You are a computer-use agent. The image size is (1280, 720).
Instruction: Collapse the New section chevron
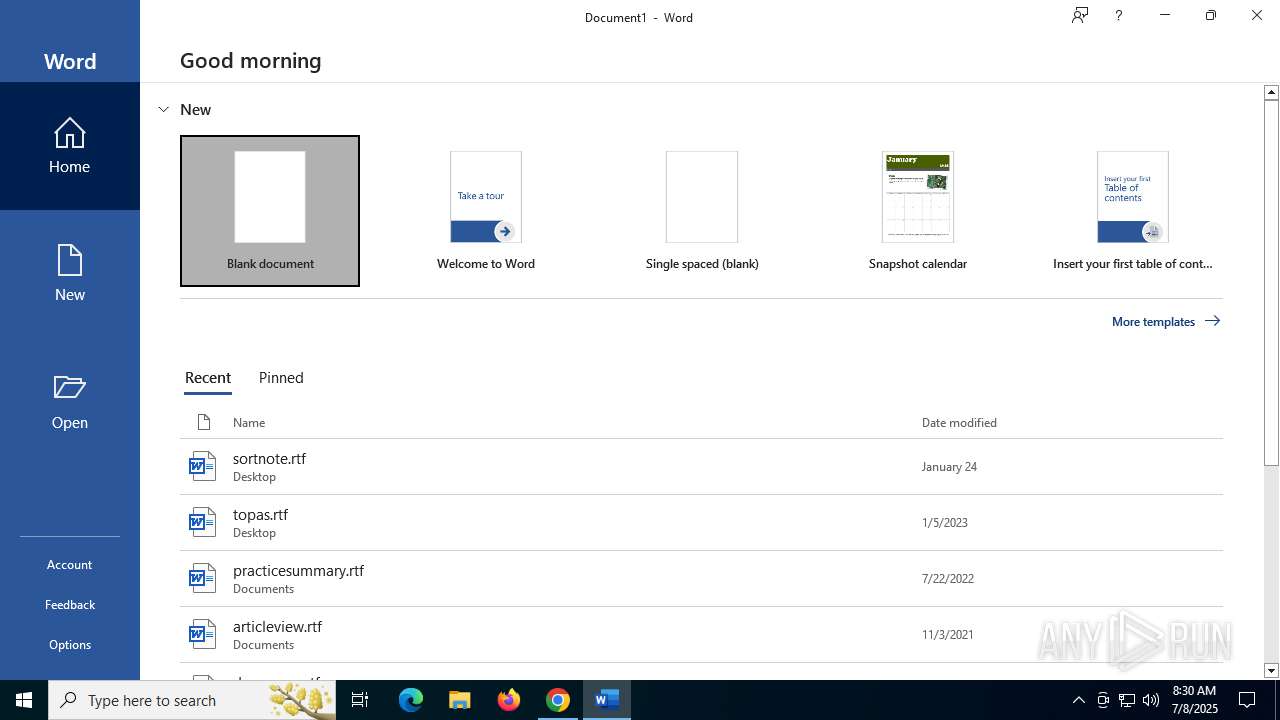163,109
